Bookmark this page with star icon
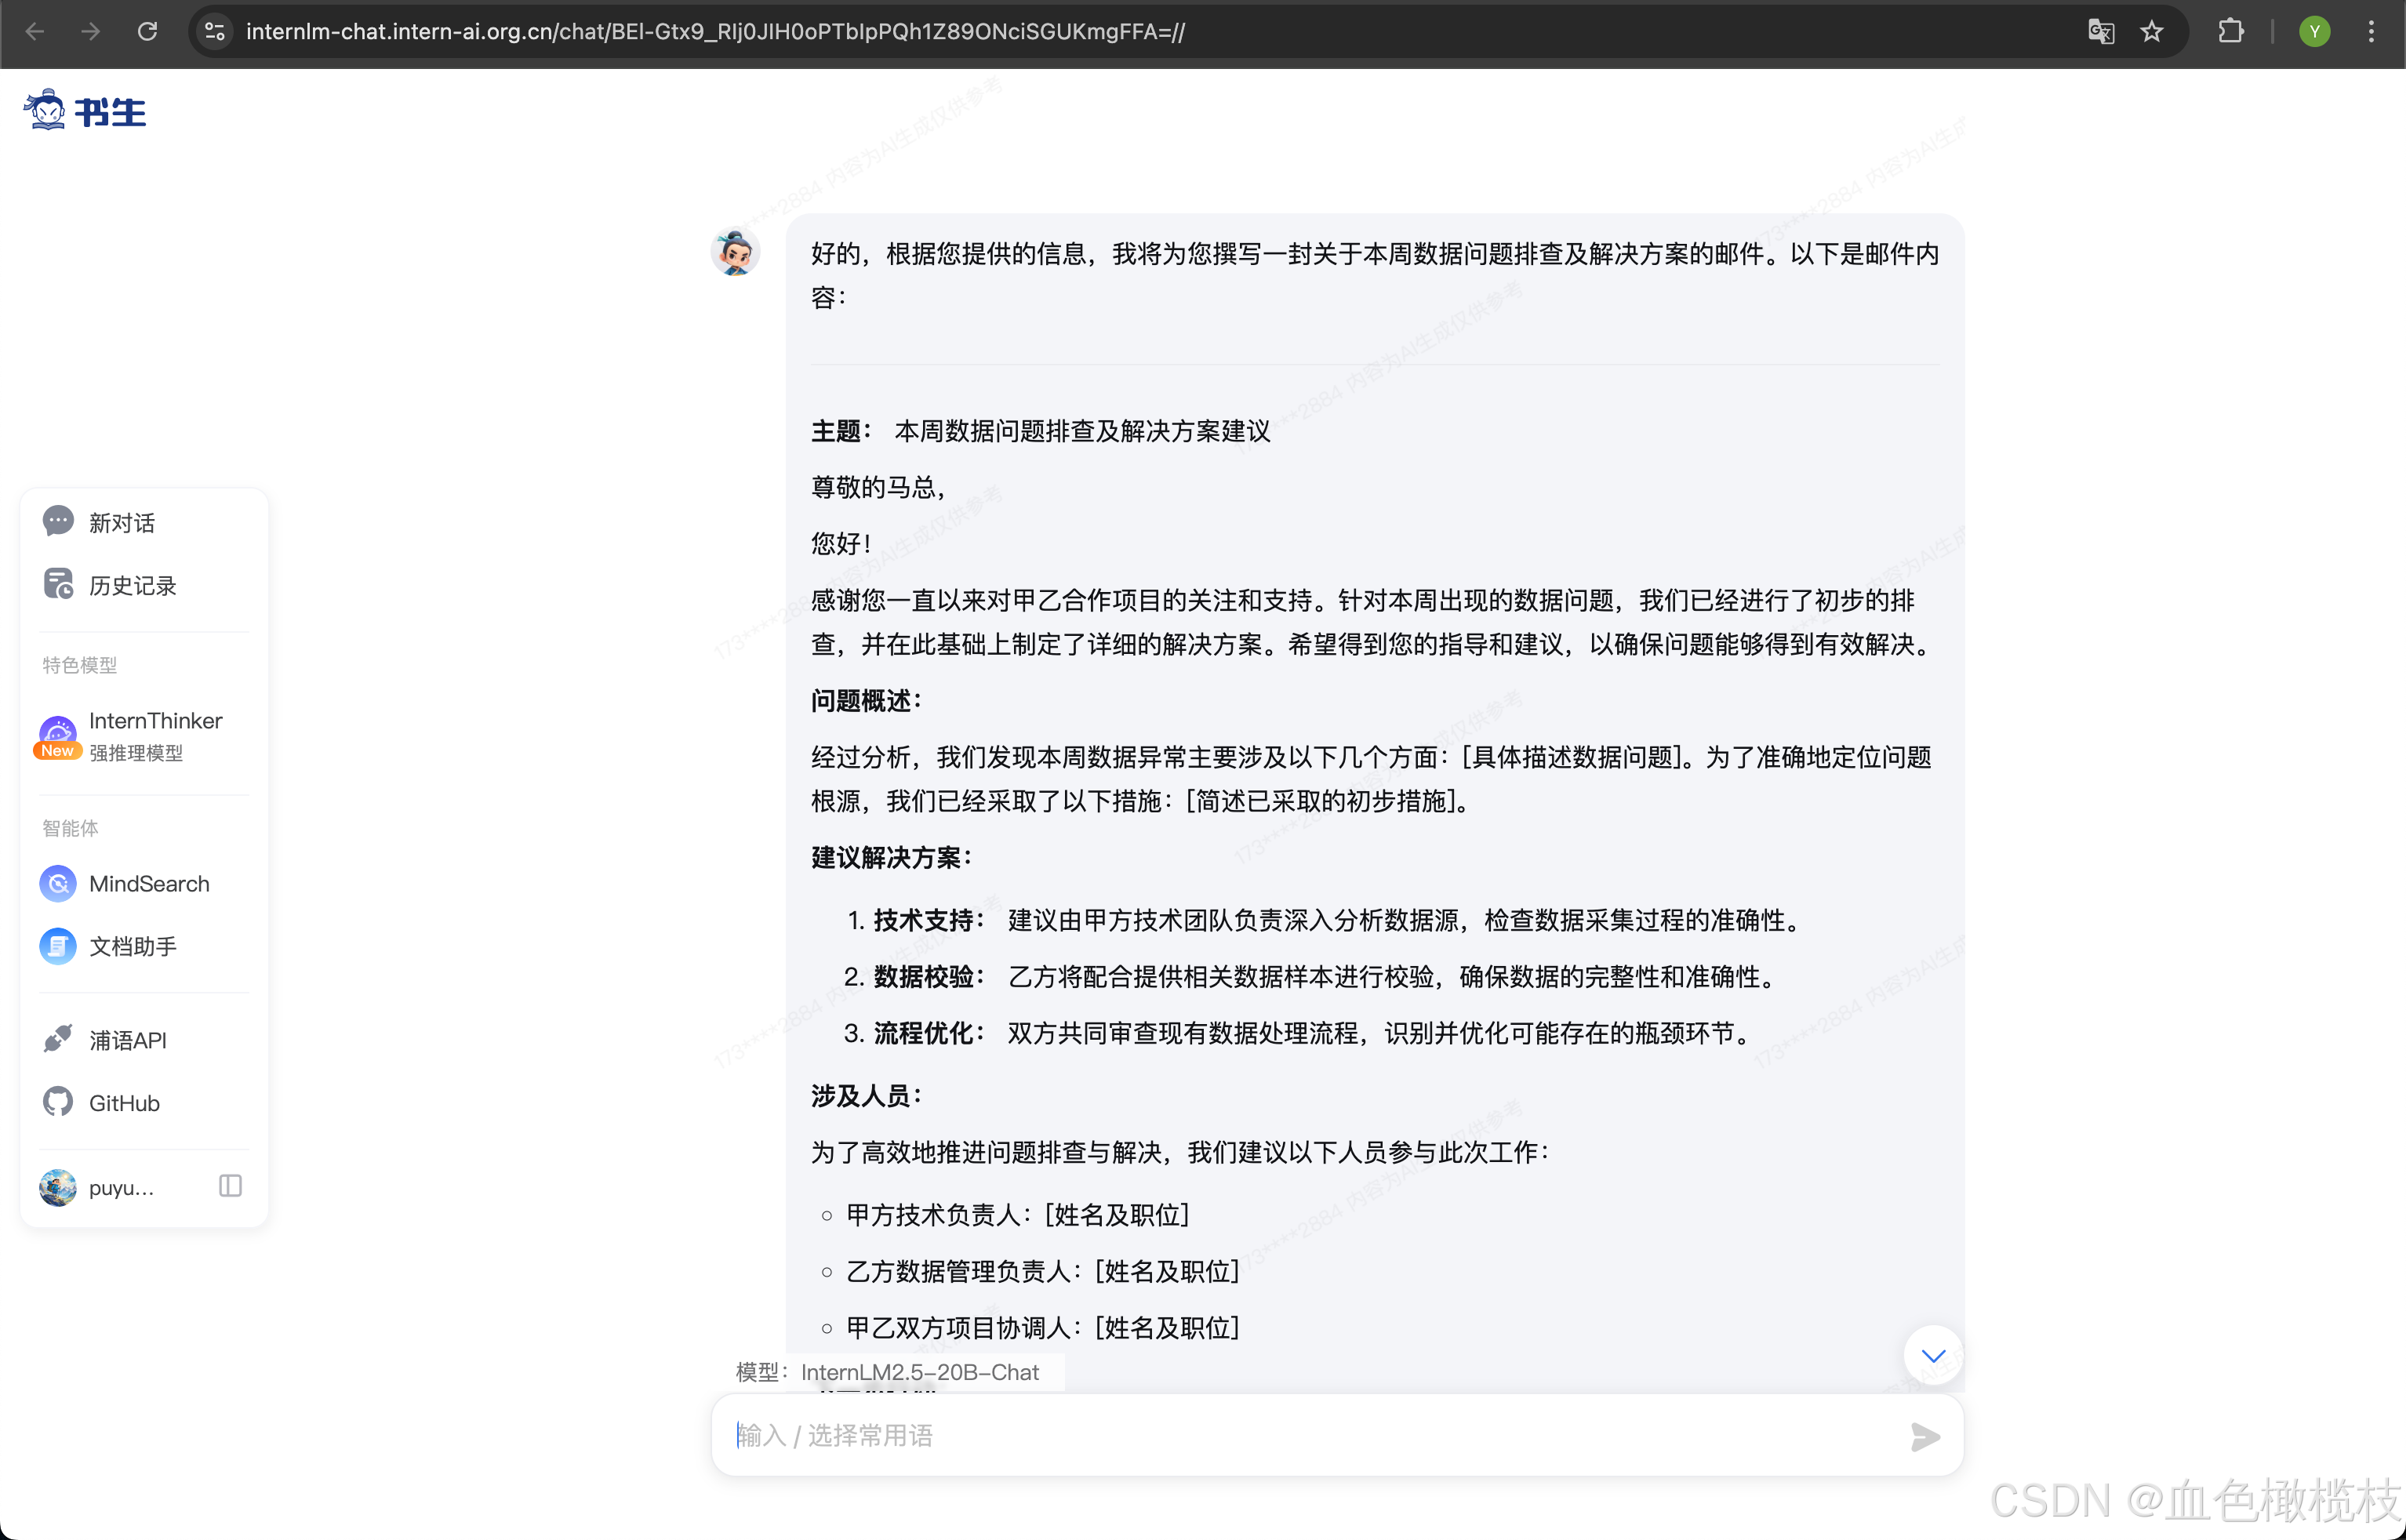 pyautogui.click(x=2151, y=32)
